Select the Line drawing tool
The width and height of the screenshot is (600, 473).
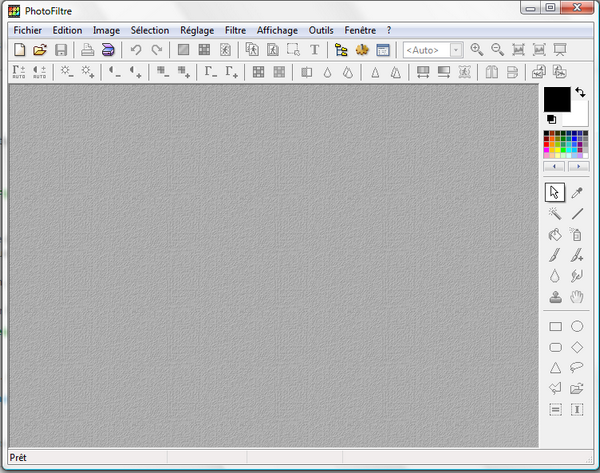pyautogui.click(x=577, y=214)
